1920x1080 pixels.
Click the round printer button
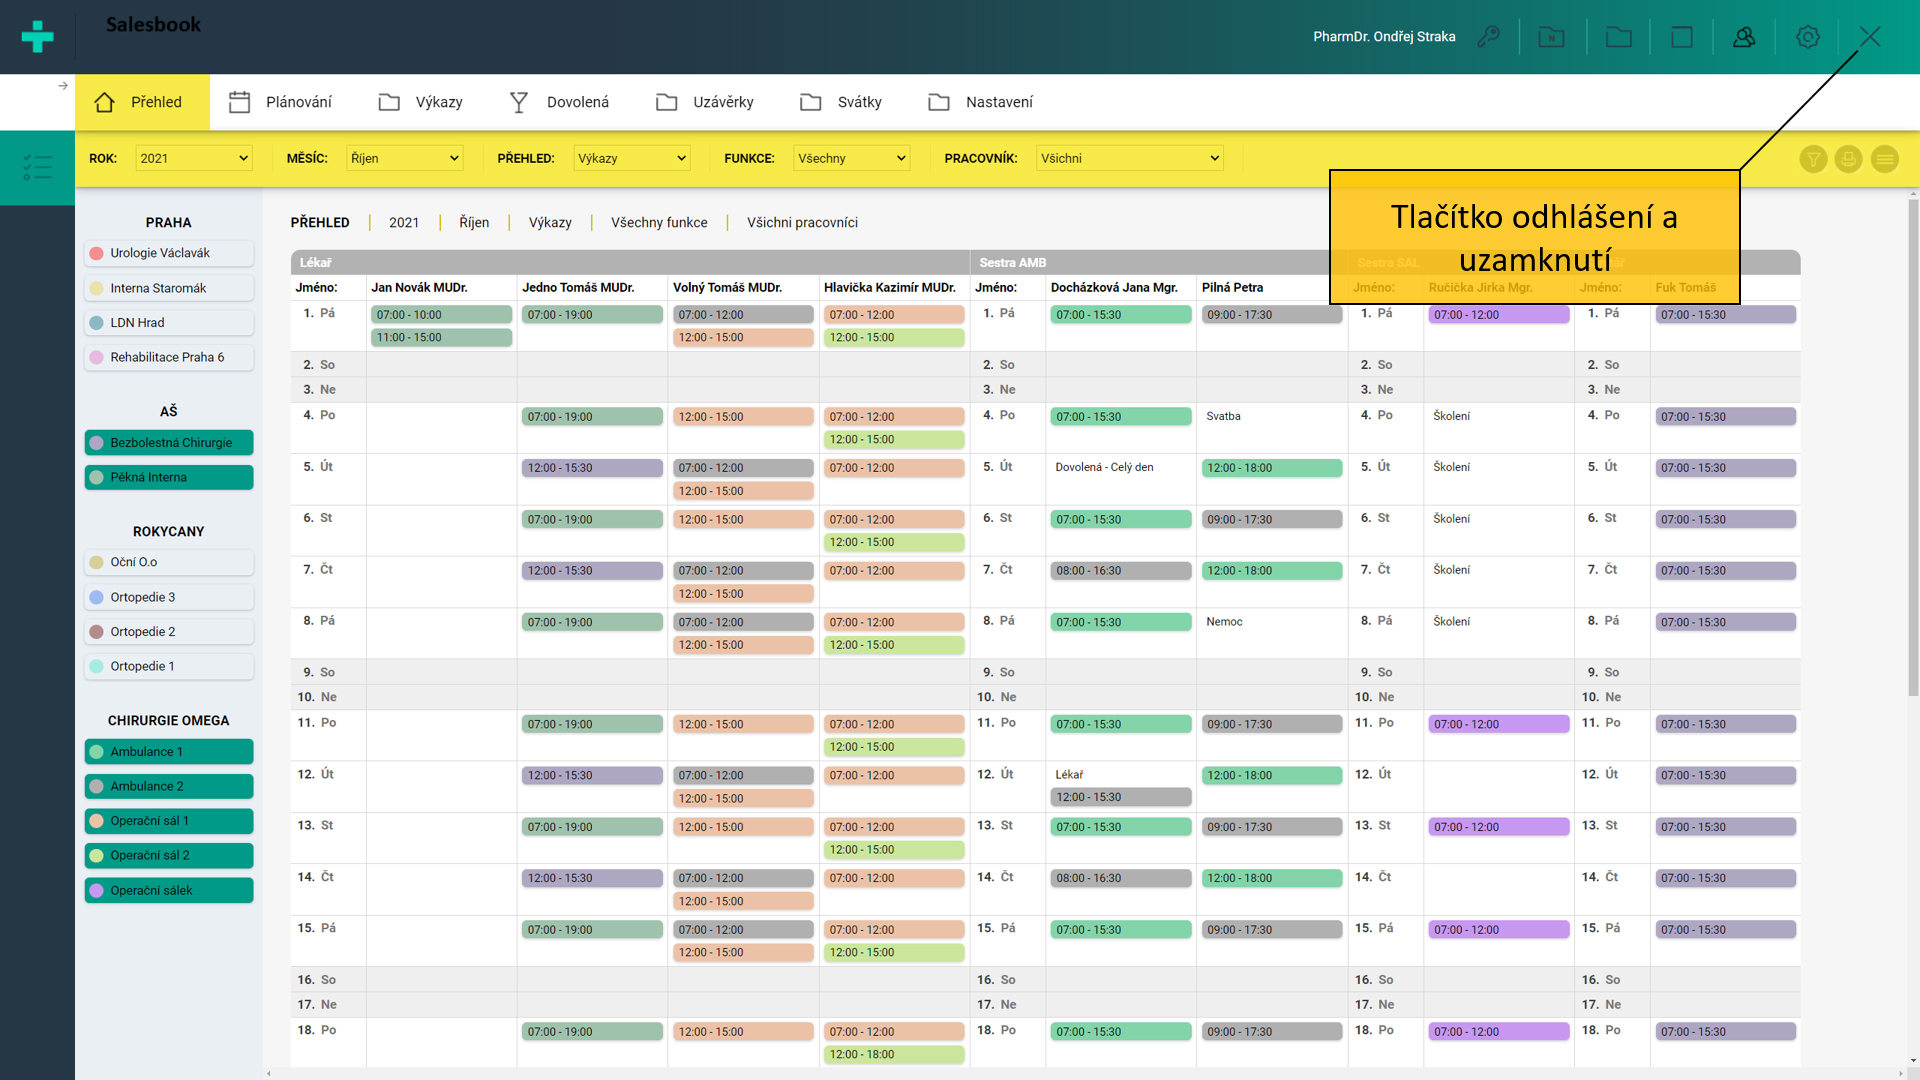(1848, 159)
